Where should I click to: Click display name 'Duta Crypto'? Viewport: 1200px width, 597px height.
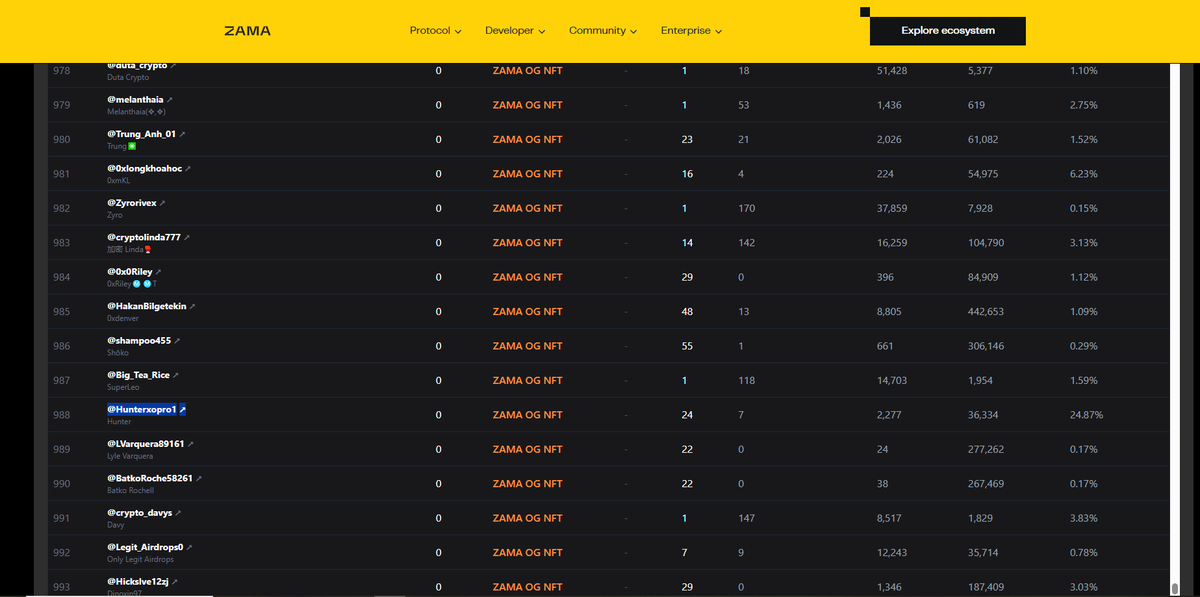pyautogui.click(x=128, y=77)
